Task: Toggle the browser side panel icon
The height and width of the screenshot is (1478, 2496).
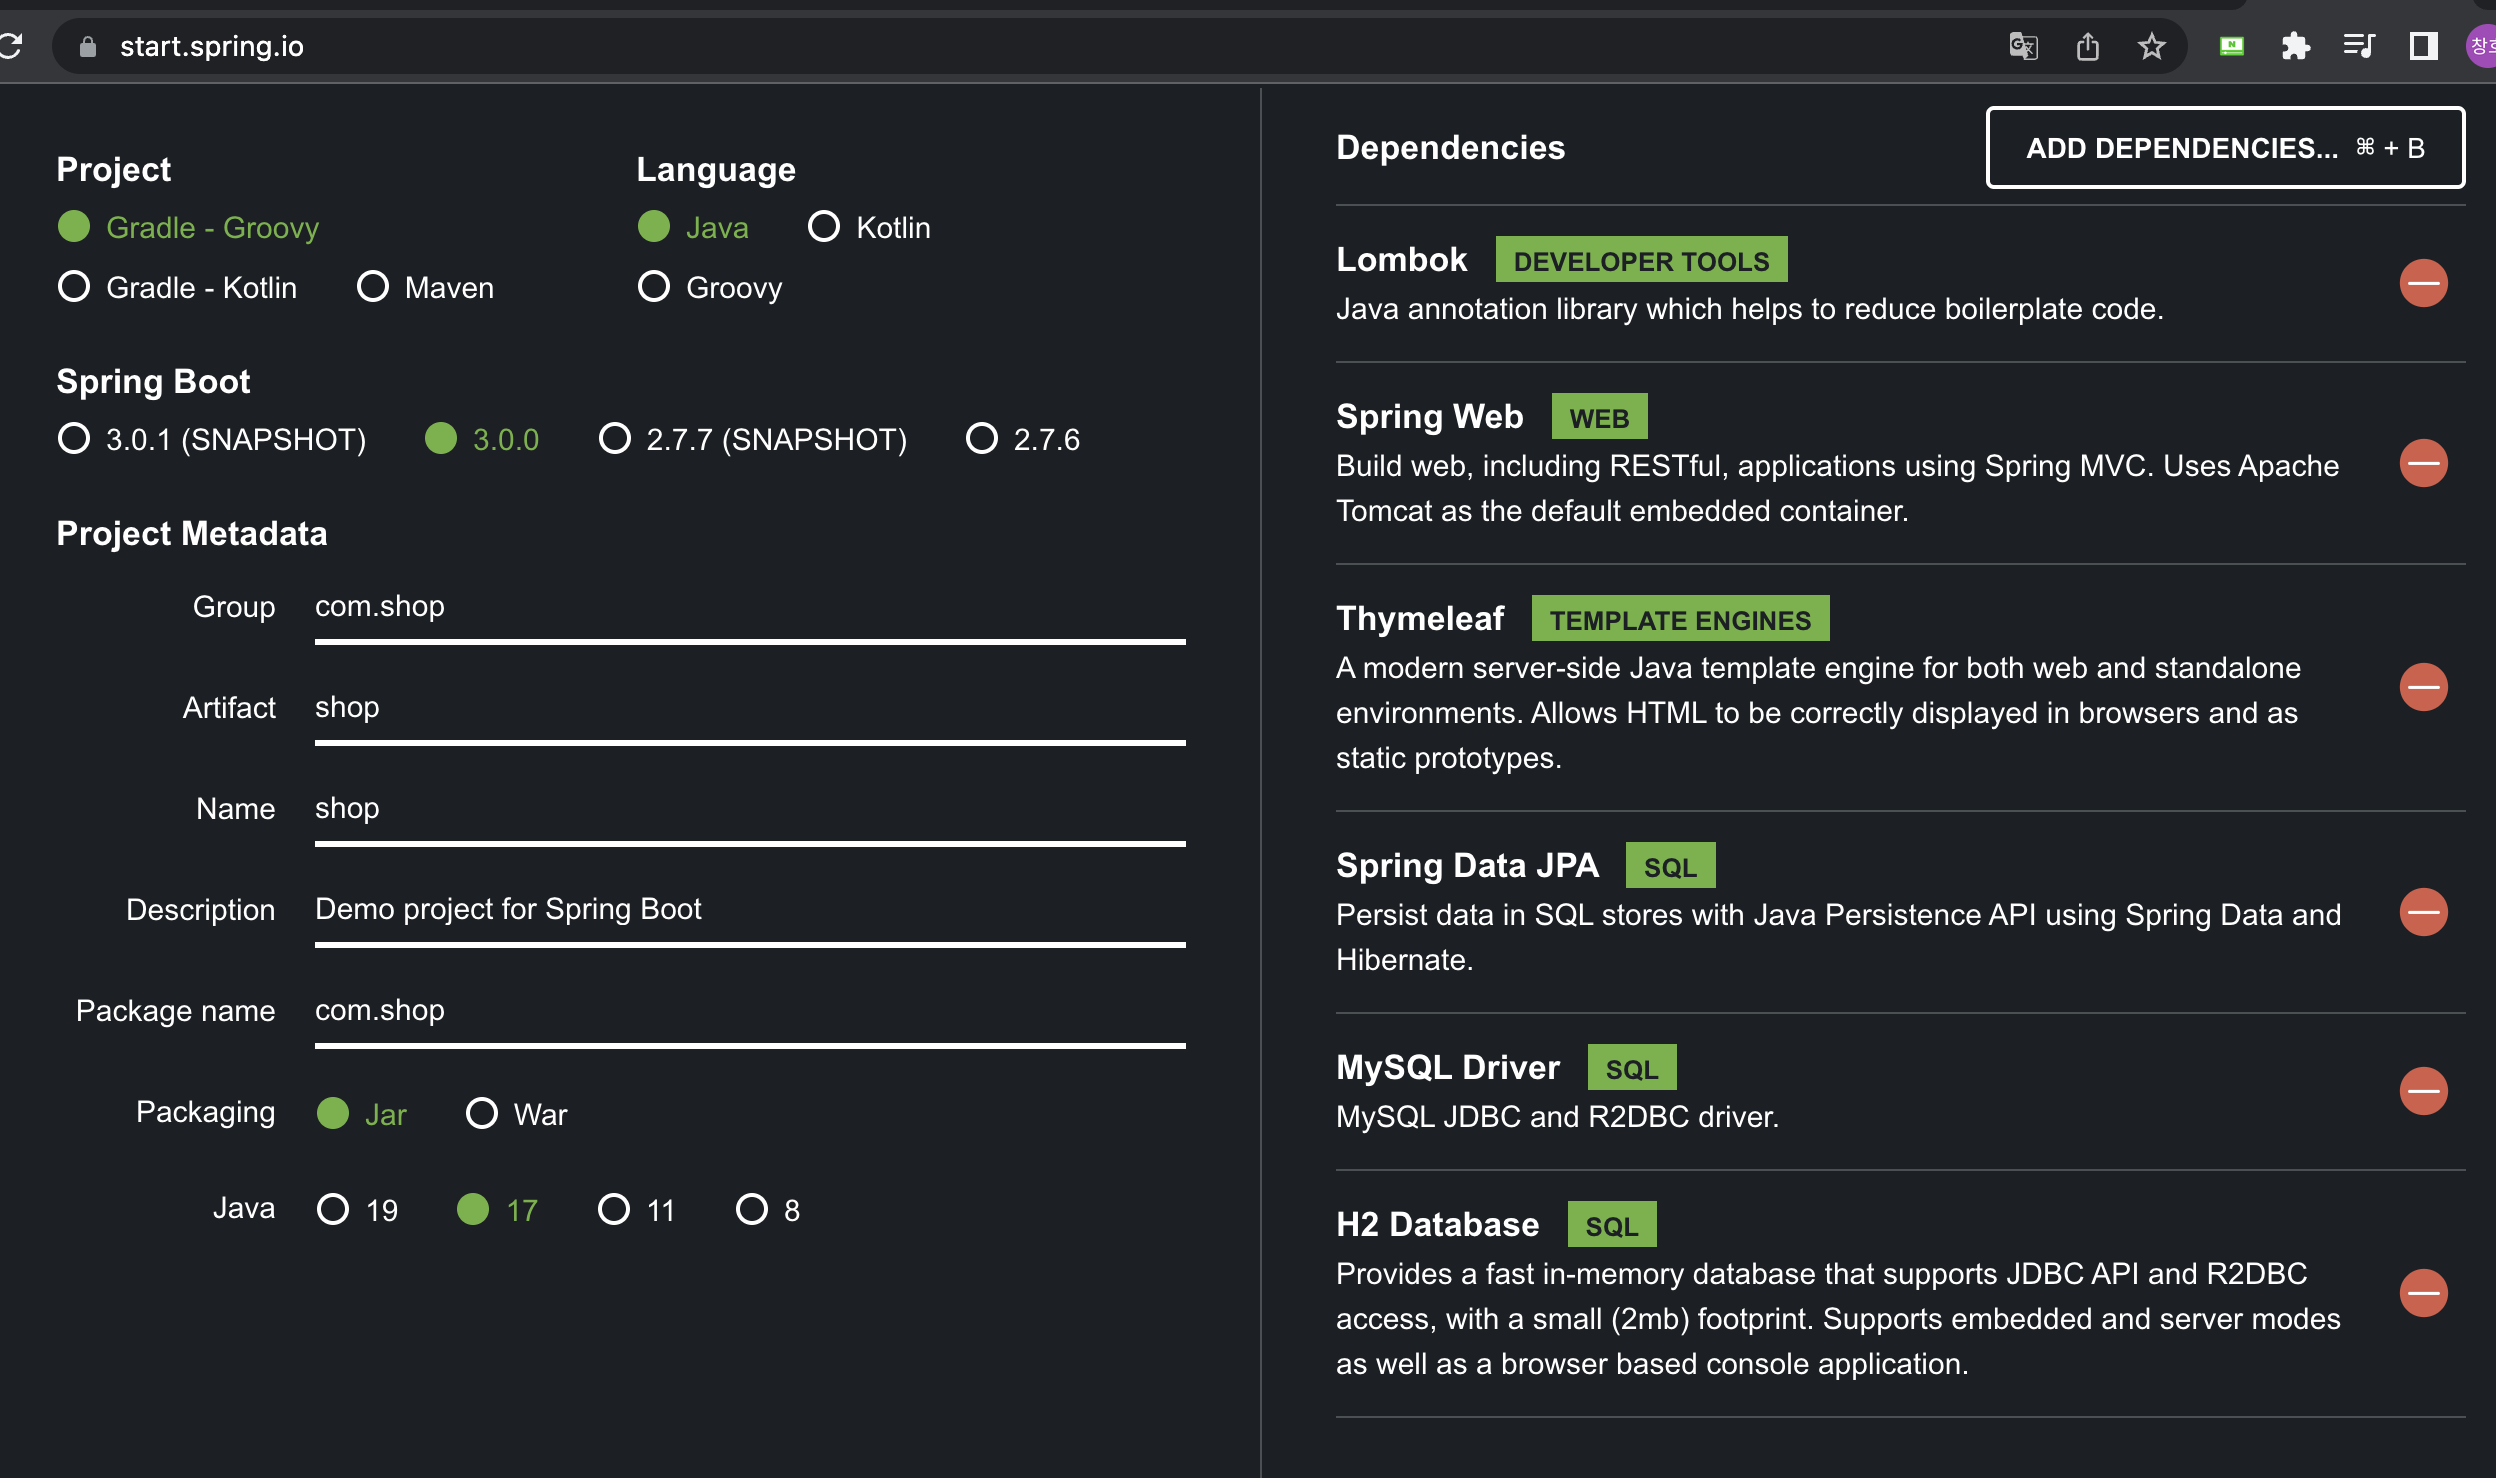Action: click(2423, 46)
